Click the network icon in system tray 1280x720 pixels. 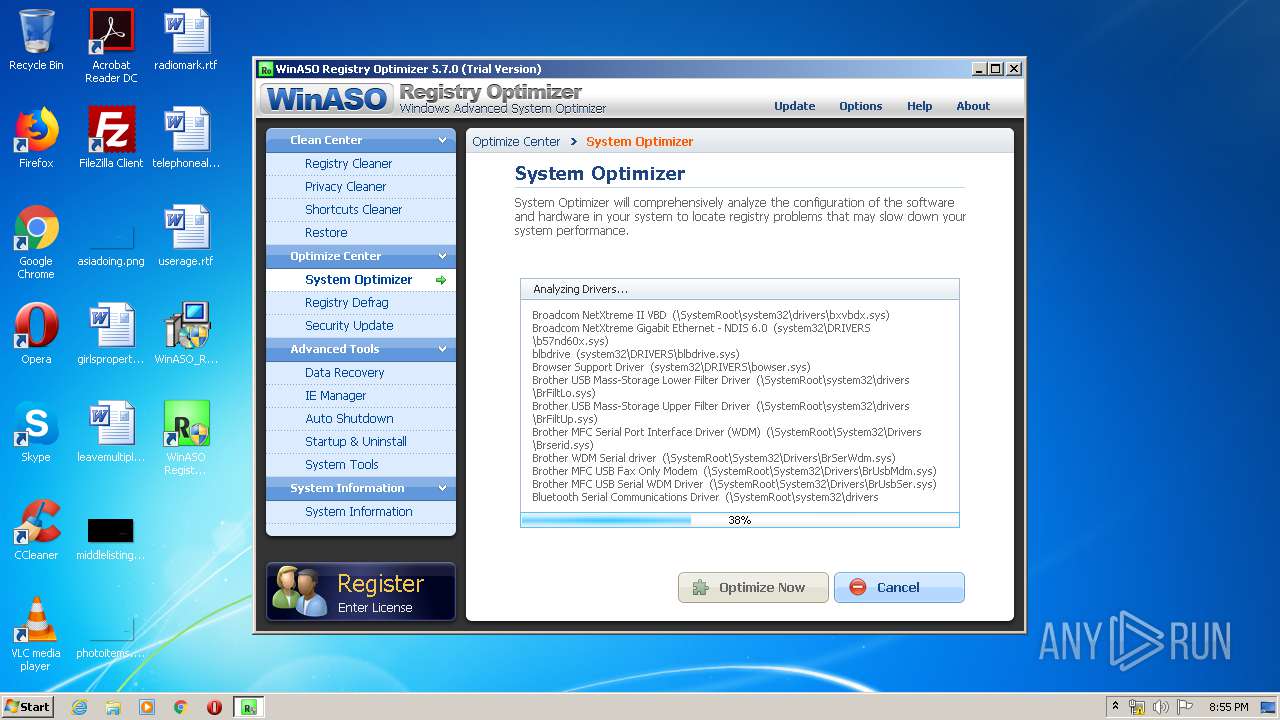point(1138,707)
